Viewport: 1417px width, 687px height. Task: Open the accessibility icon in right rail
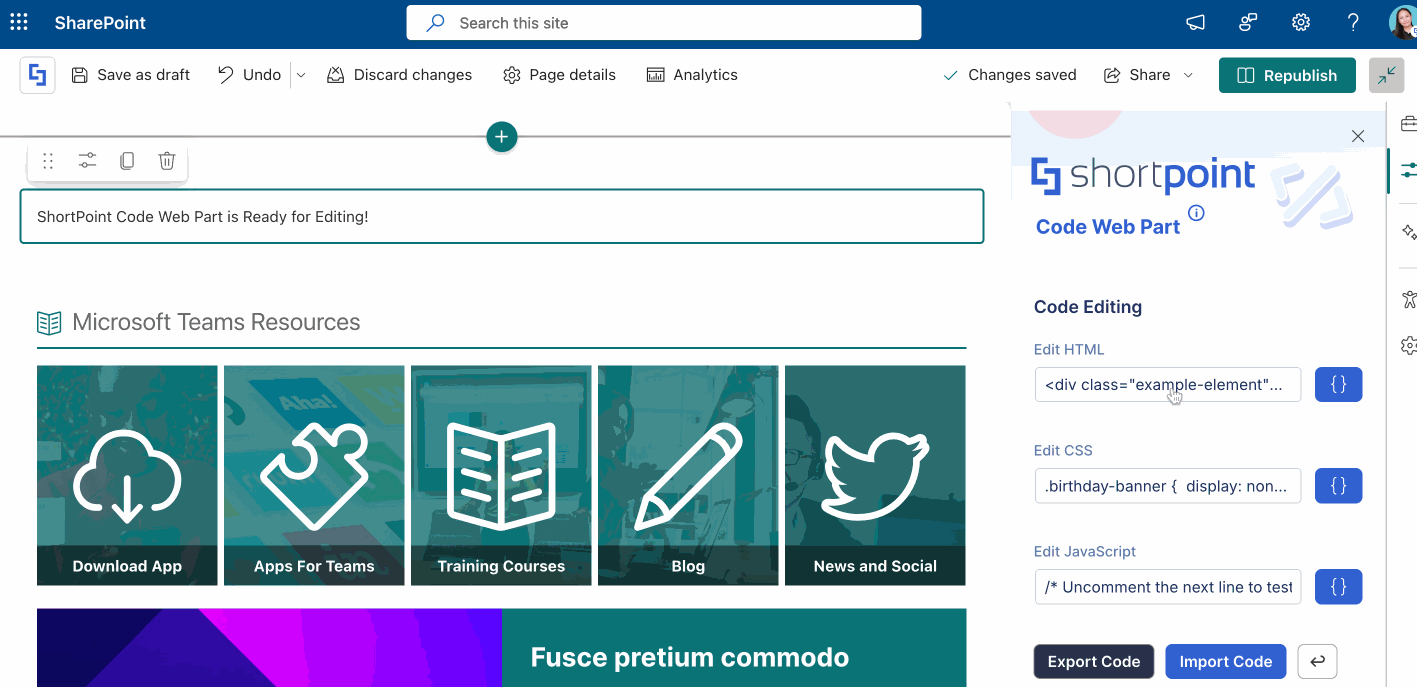click(1408, 299)
